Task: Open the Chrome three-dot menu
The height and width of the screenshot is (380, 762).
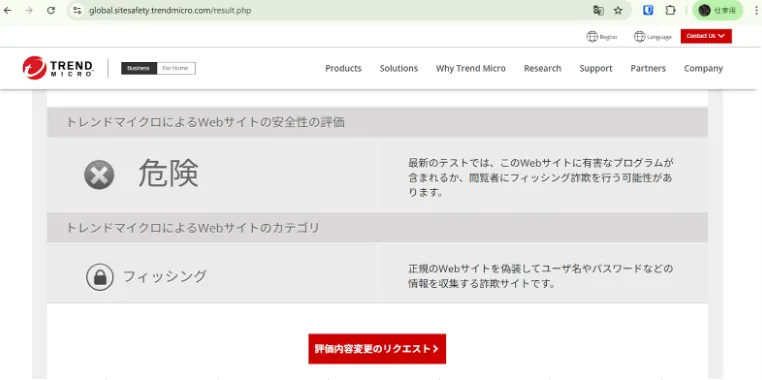Action: (x=756, y=10)
